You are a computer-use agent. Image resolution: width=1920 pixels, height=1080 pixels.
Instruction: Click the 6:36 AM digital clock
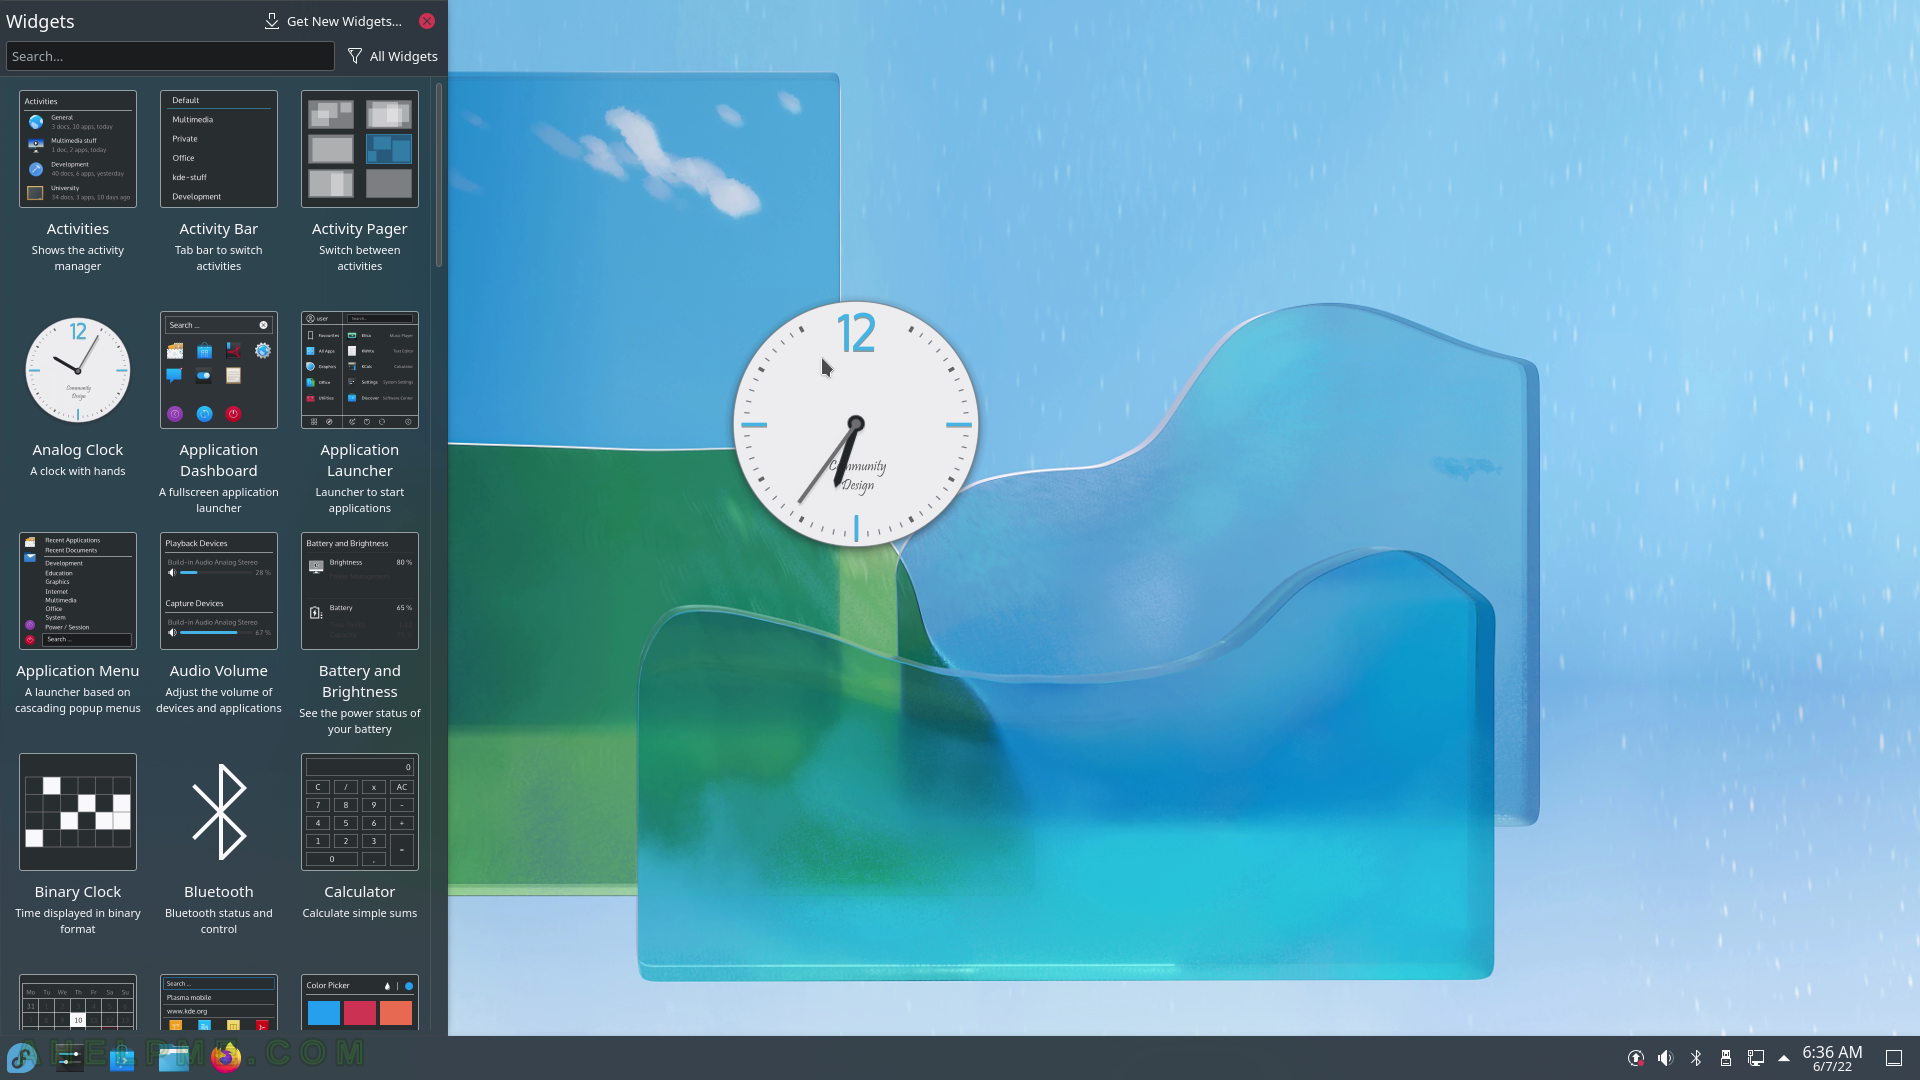pos(1832,1058)
